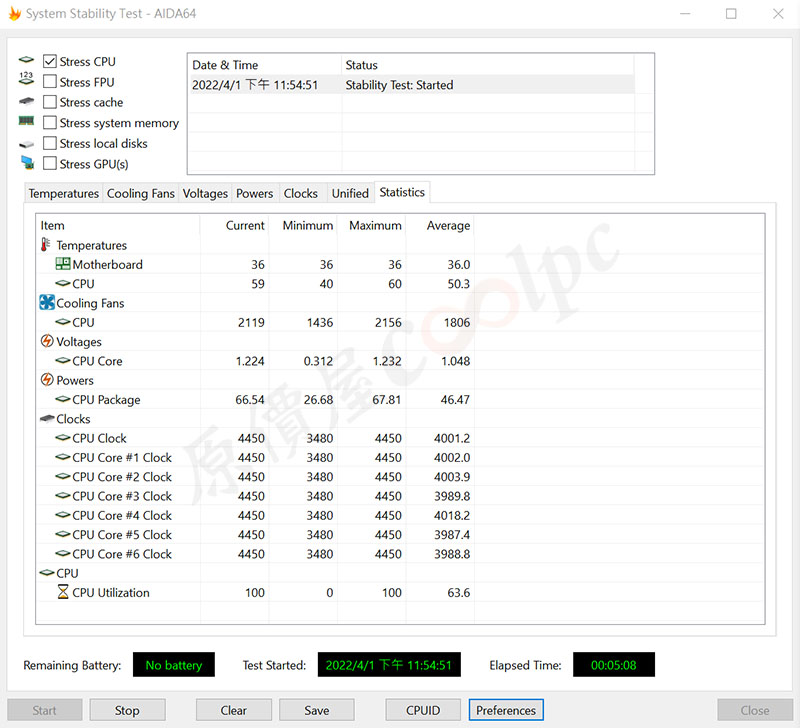Click the lightning icon of the Powers group
Viewport: 800px width, 728px height.
[47, 380]
